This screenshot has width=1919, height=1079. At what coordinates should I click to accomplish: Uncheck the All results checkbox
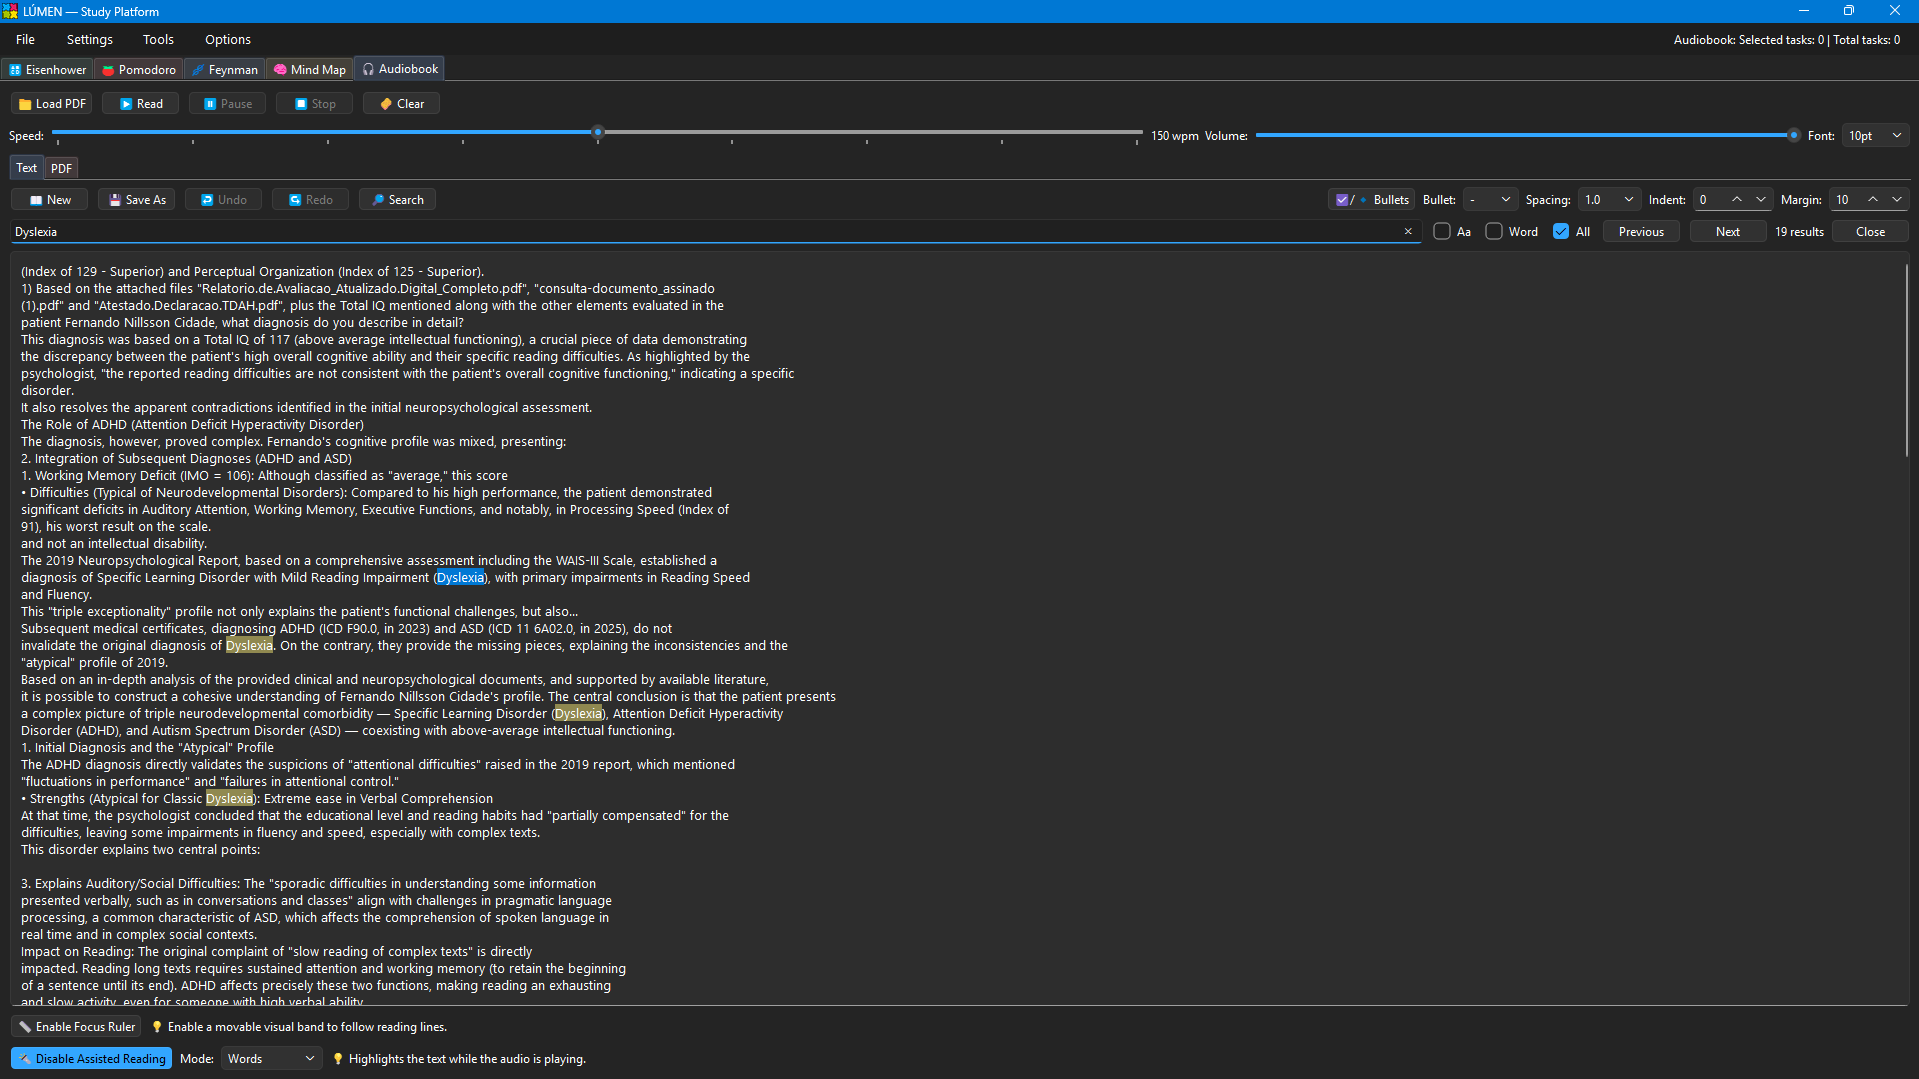[x=1561, y=231]
